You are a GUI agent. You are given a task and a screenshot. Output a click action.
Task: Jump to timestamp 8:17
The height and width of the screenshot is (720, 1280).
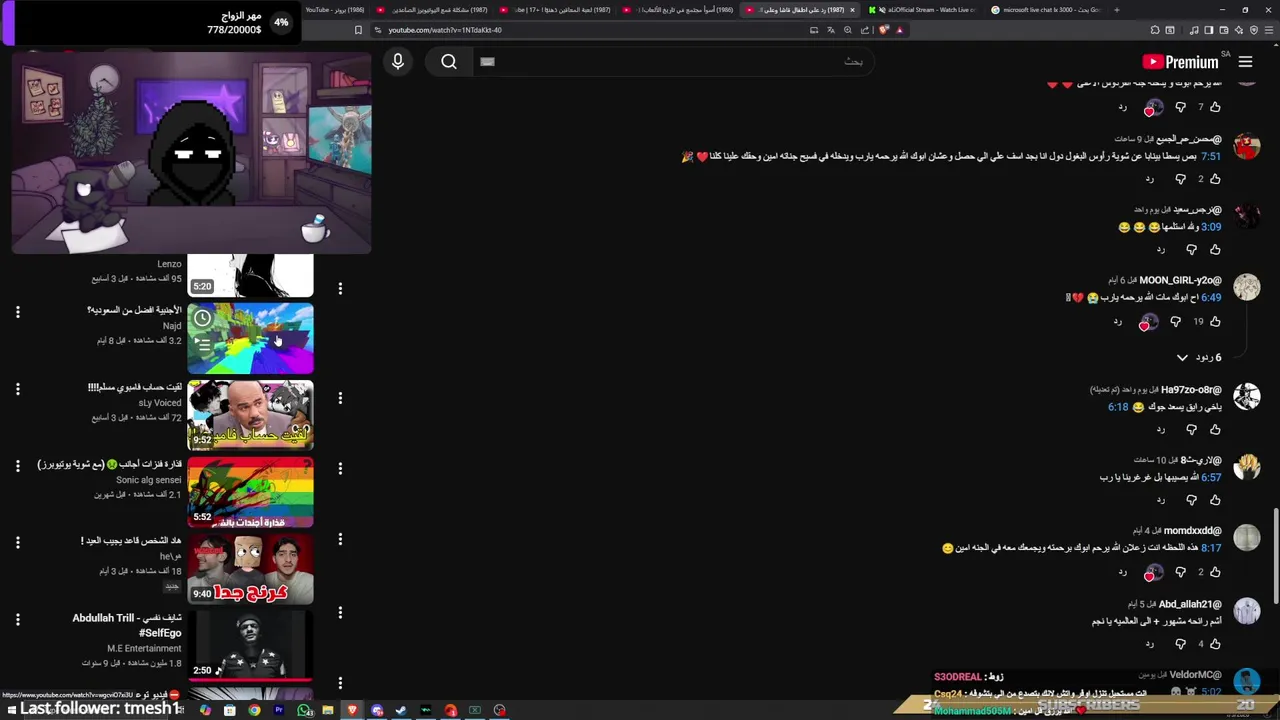[x=1211, y=548]
